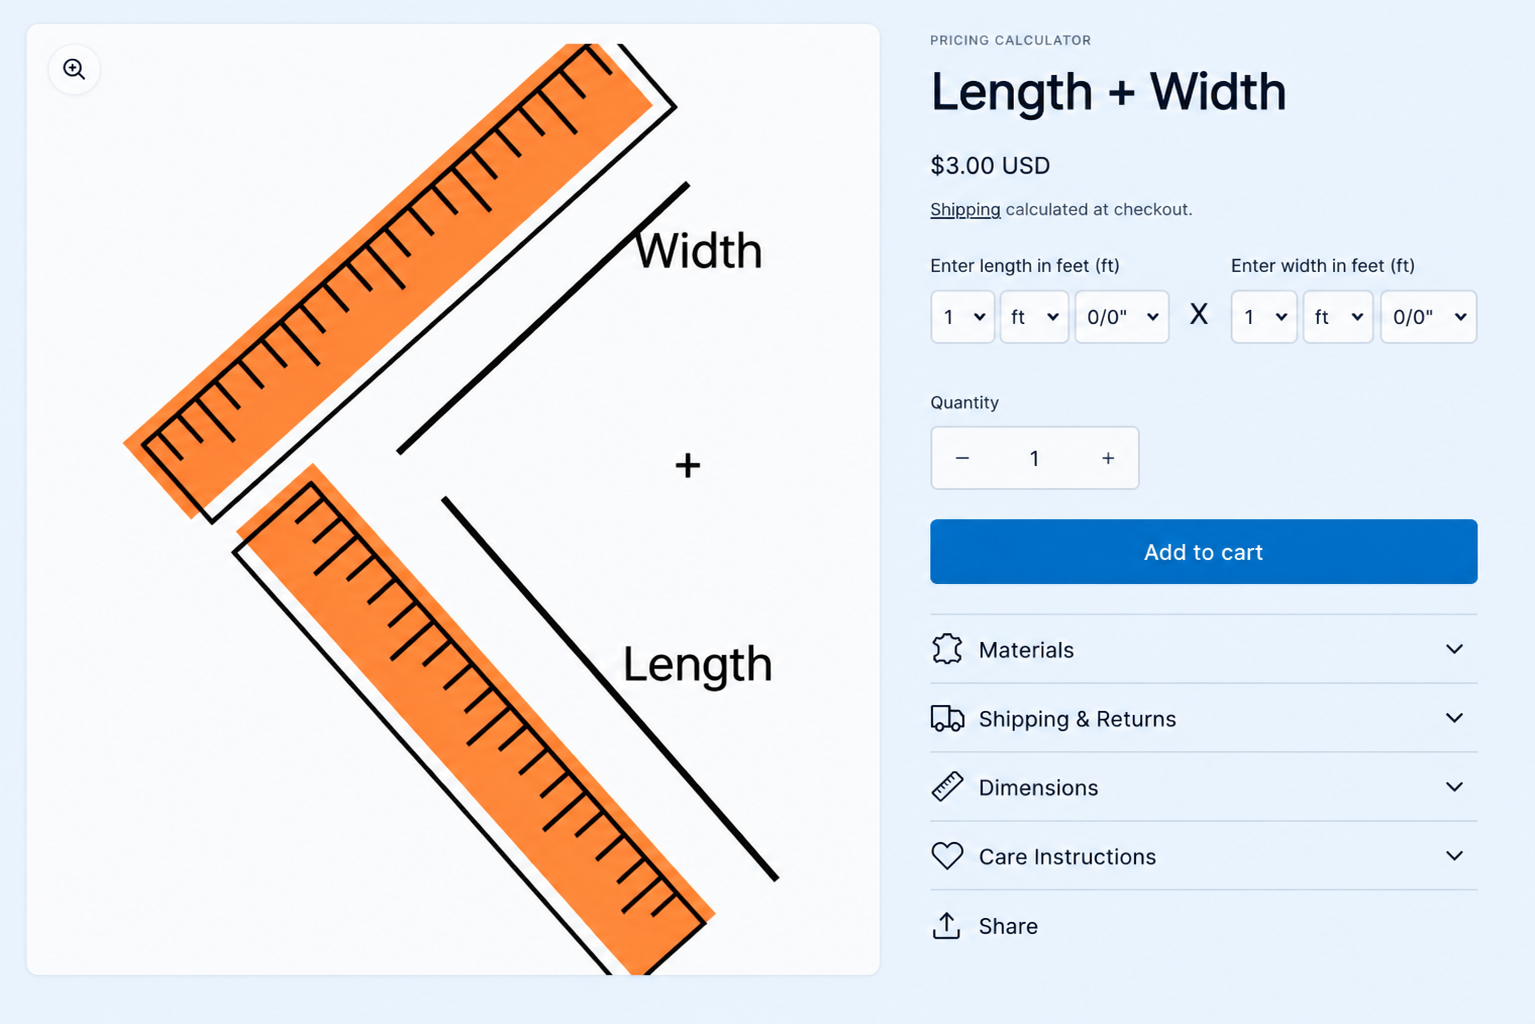The width and height of the screenshot is (1535, 1024).
Task: Open the length number dropdown
Action: coord(963,317)
